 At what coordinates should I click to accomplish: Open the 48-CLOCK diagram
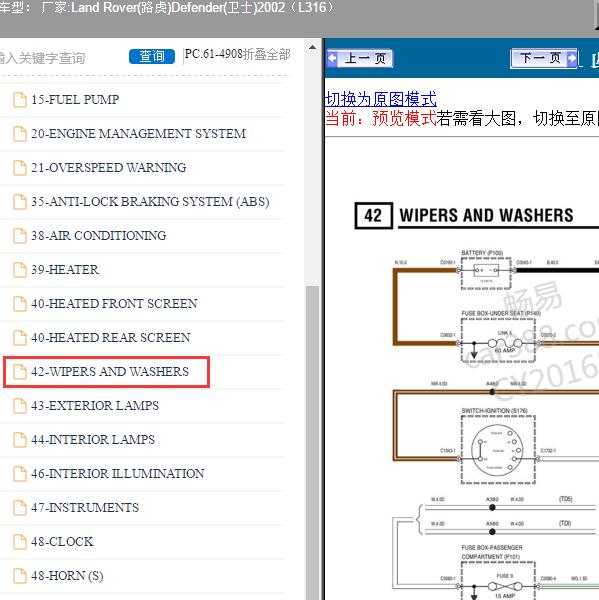point(62,542)
